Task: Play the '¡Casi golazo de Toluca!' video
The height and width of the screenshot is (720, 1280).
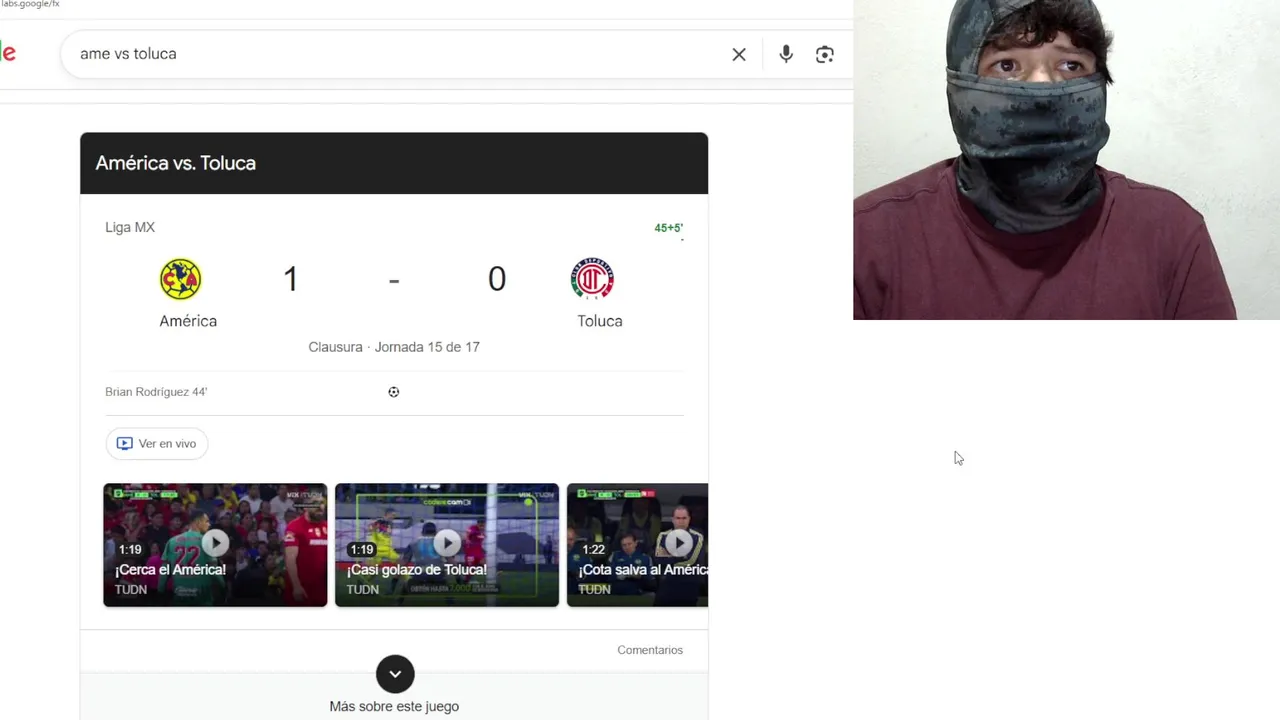Action: pyautogui.click(x=447, y=545)
